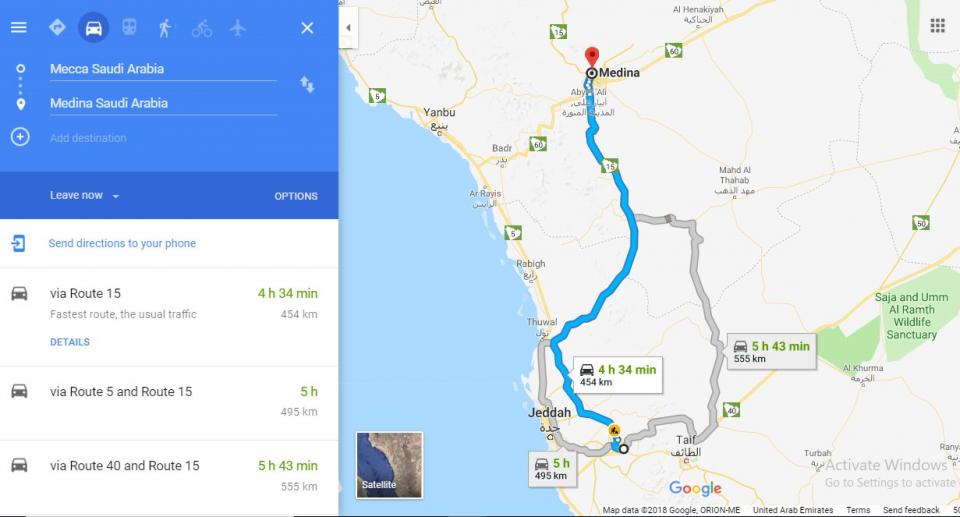
Task: Collapse the side panel arrow
Action: point(348,28)
